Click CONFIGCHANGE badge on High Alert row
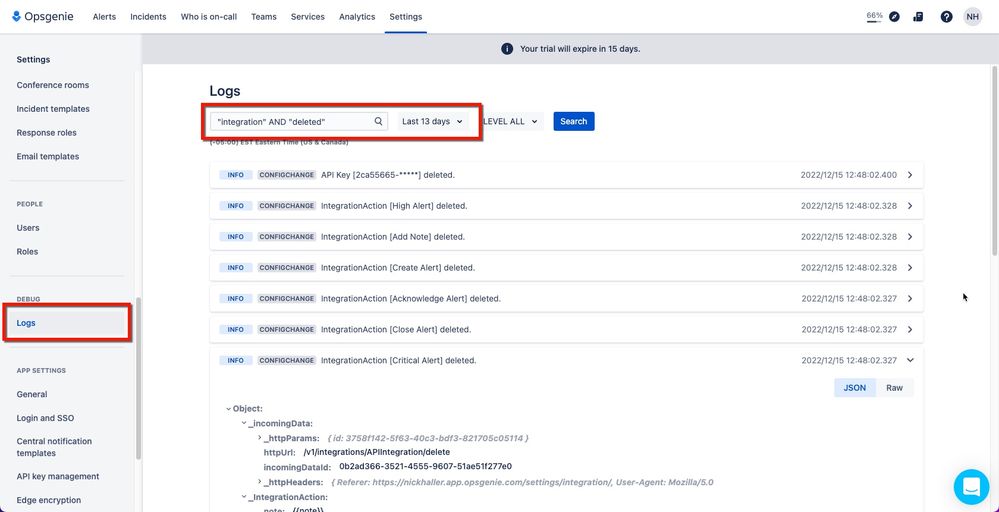Image resolution: width=999 pixels, height=512 pixels. (287, 206)
